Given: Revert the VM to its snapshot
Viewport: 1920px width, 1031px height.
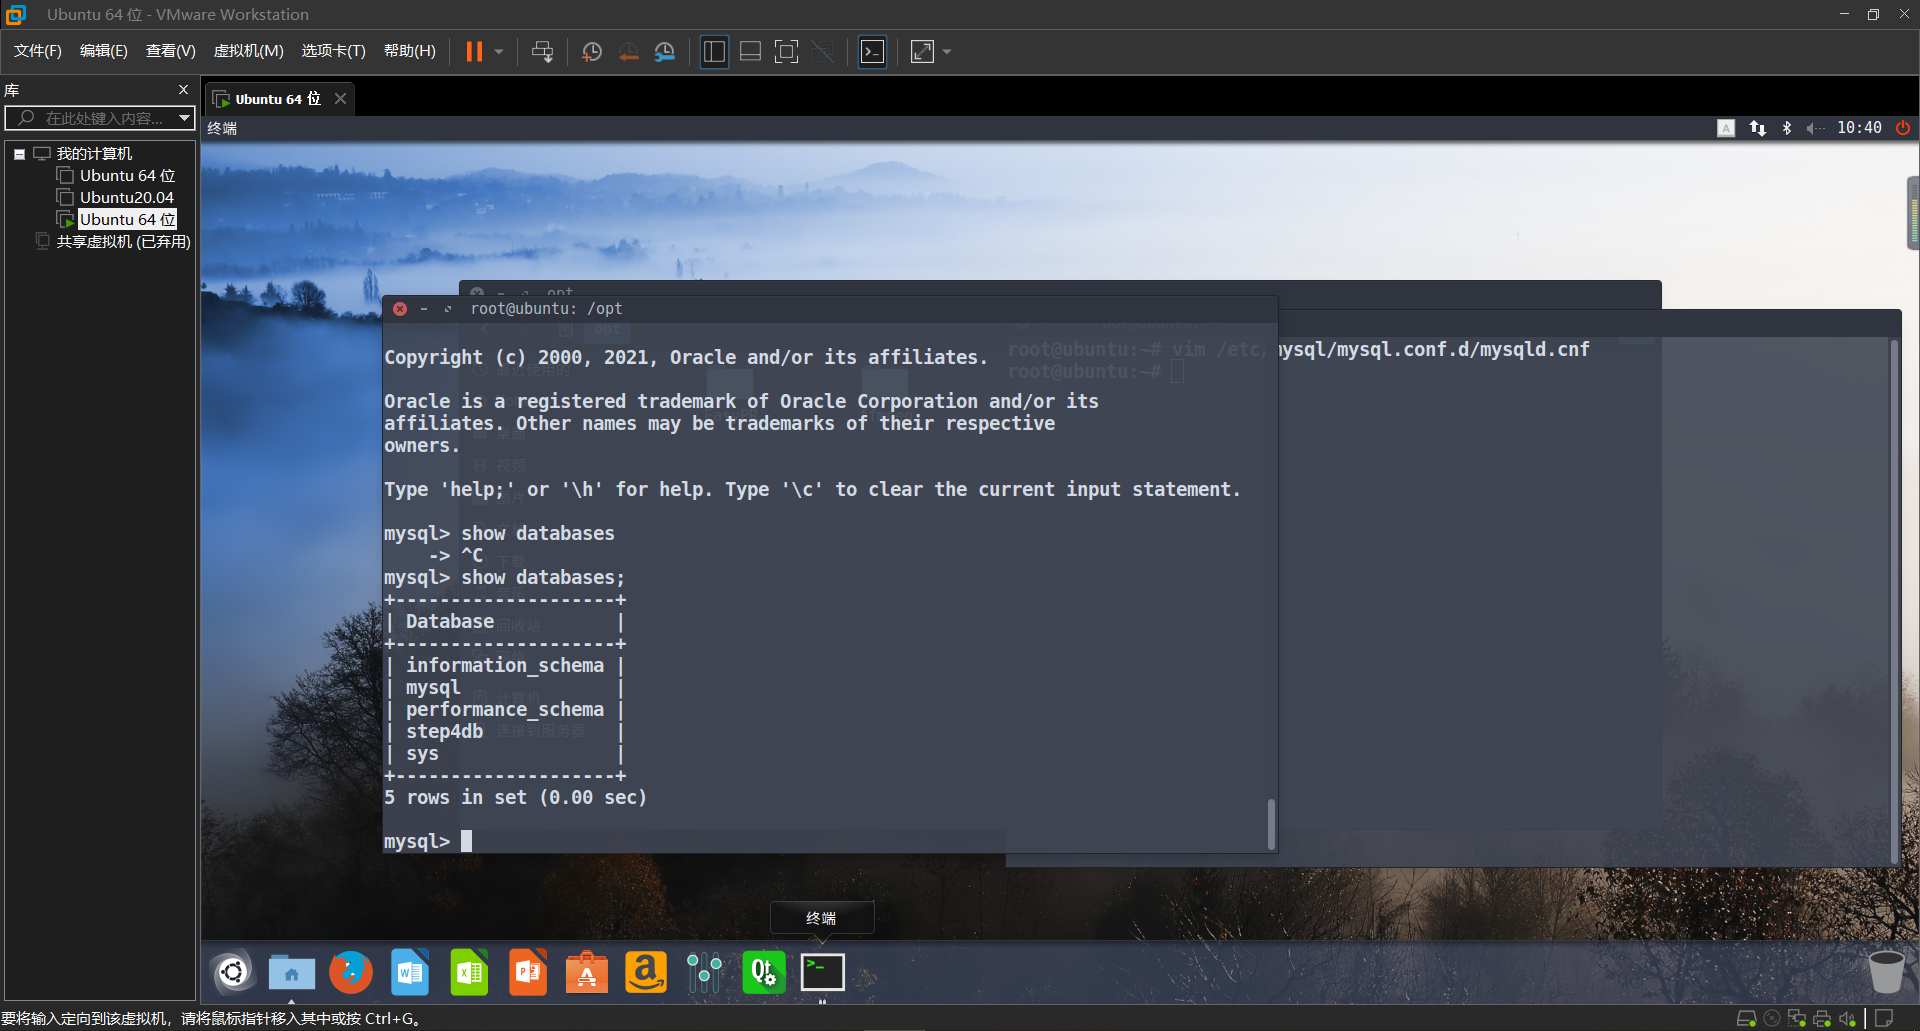Looking at the screenshot, I should 629,51.
